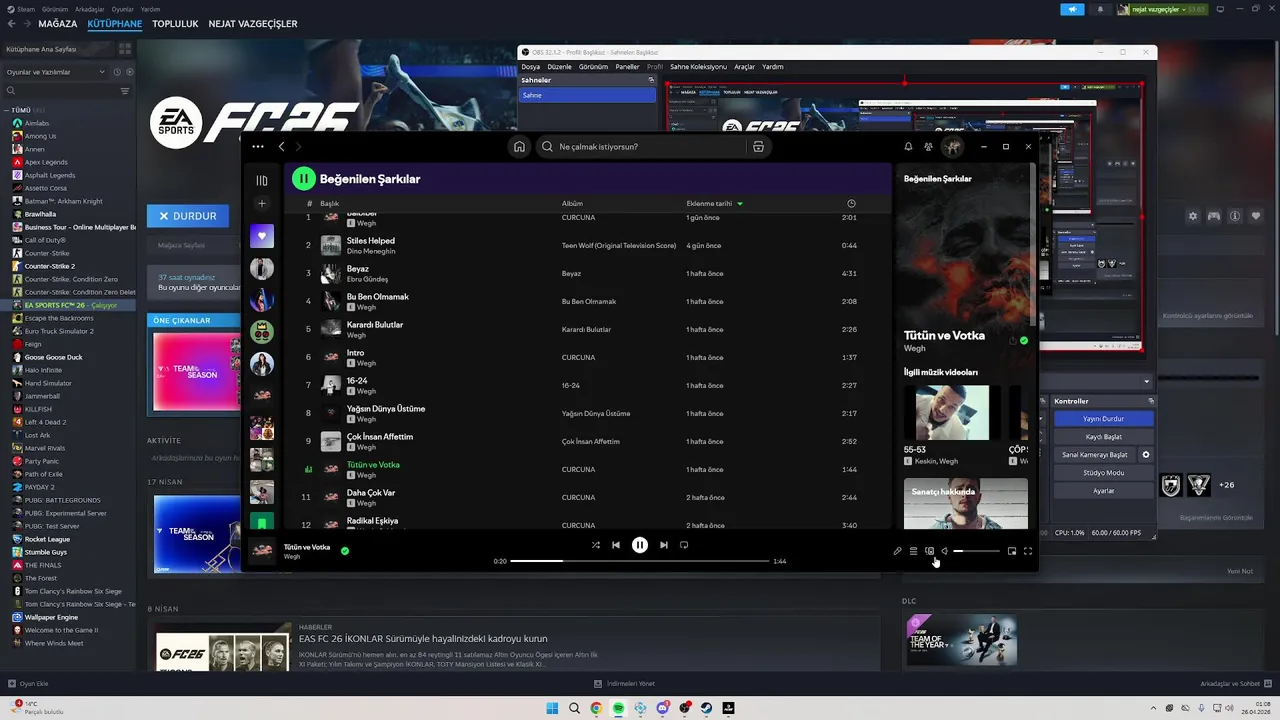1280x720 pixels.
Task: Go back in Spotify navigation
Action: click(x=281, y=146)
